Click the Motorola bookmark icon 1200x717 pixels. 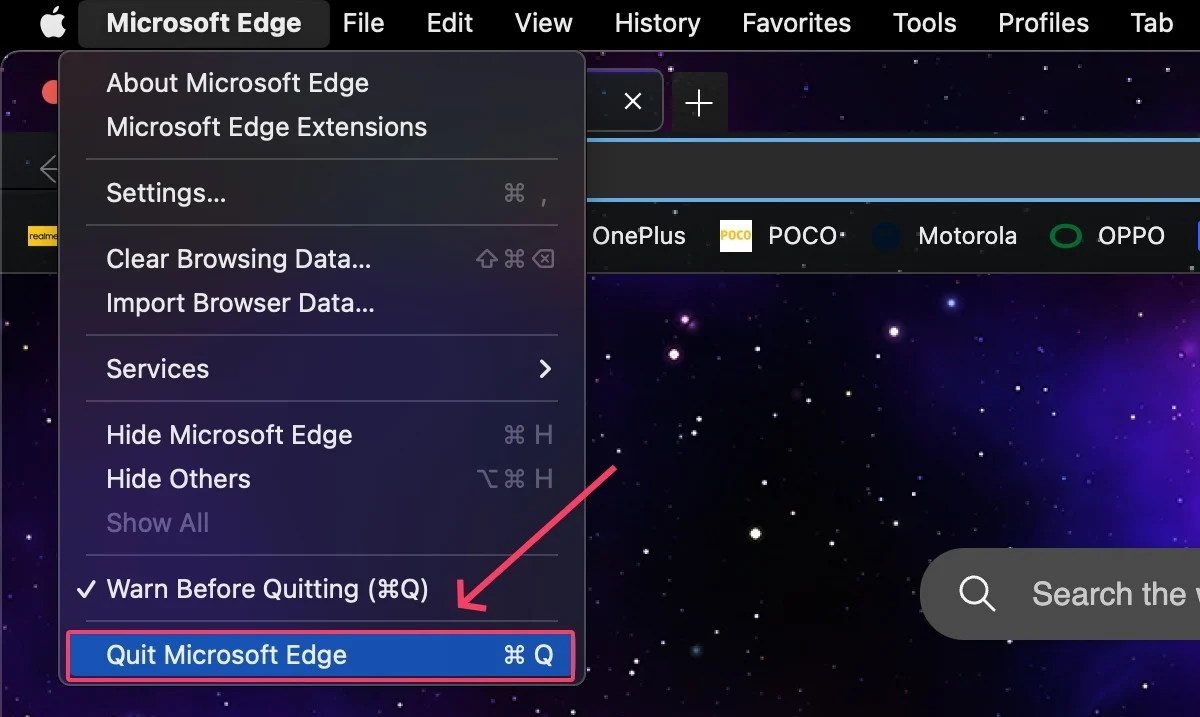pyautogui.click(x=886, y=236)
